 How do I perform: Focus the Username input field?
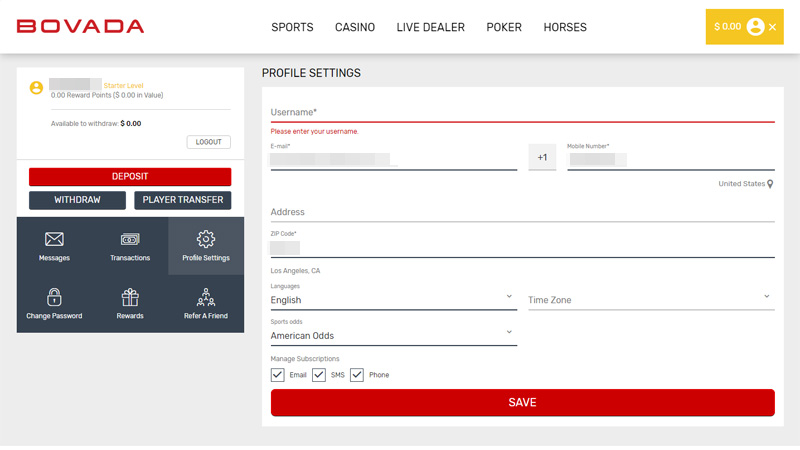pos(522,113)
